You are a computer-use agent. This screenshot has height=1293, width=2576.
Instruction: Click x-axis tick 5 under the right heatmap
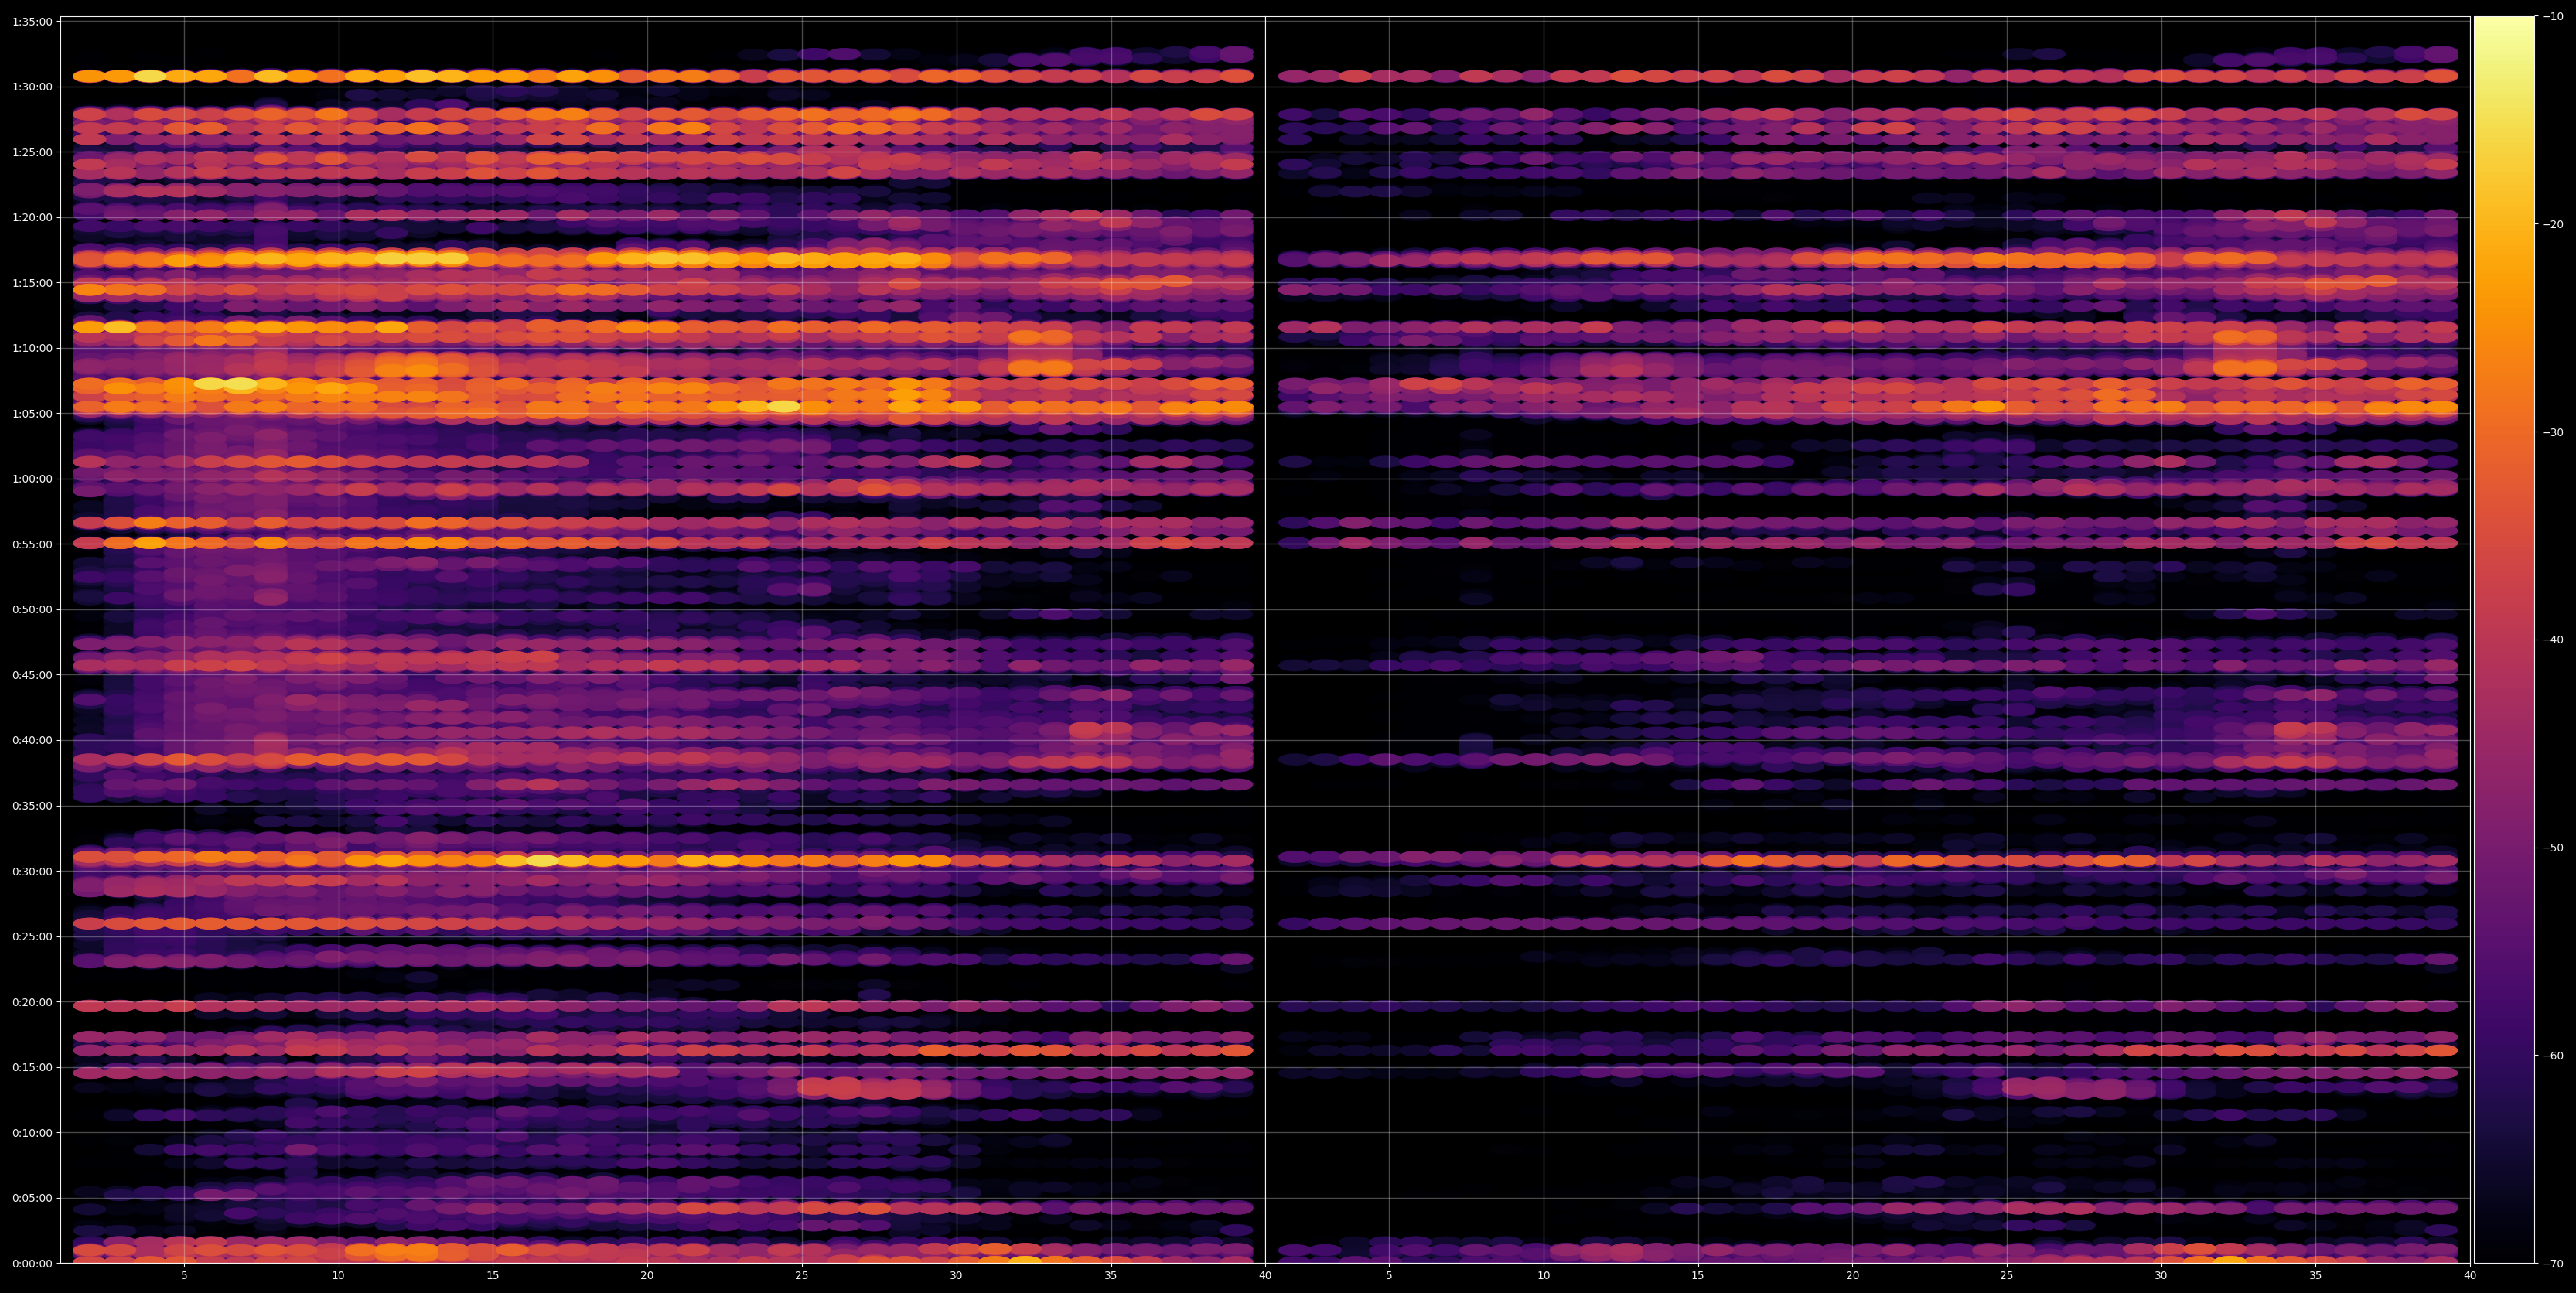point(1389,1276)
